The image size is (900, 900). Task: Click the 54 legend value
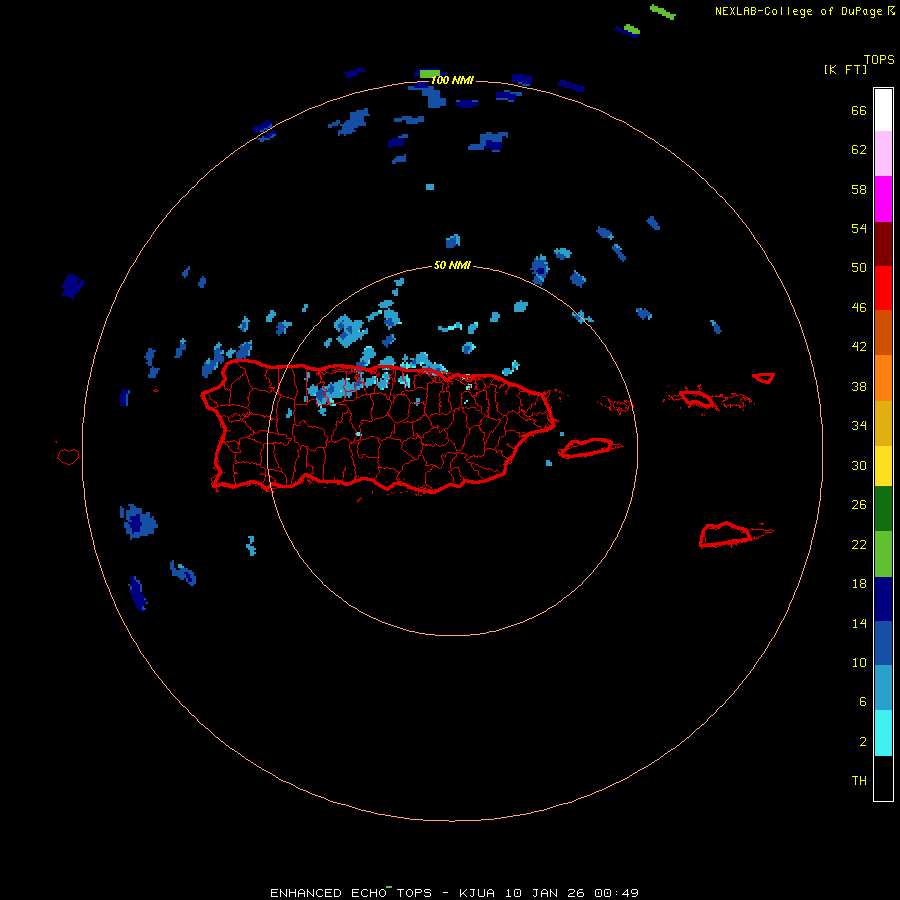(859, 228)
